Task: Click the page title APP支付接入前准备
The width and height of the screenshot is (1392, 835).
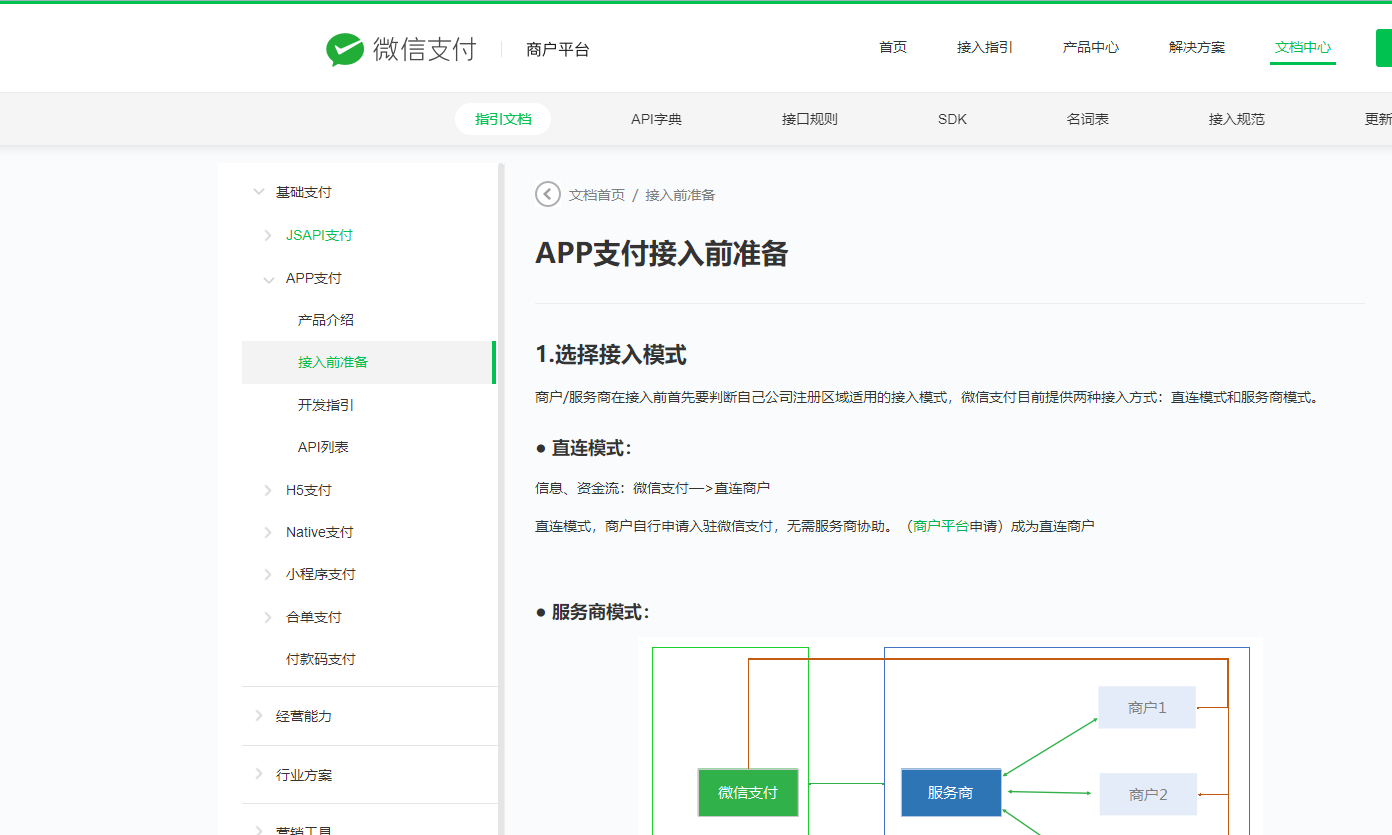Action: (662, 254)
